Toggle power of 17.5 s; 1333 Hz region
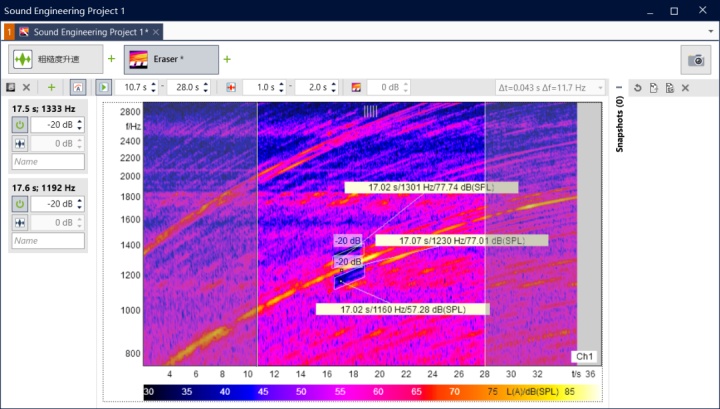This screenshot has width=720, height=409. pos(20,125)
